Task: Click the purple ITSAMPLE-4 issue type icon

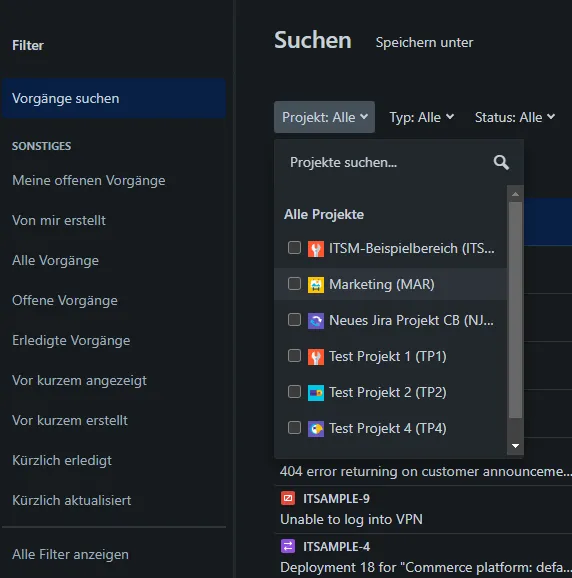Action: 288,546
